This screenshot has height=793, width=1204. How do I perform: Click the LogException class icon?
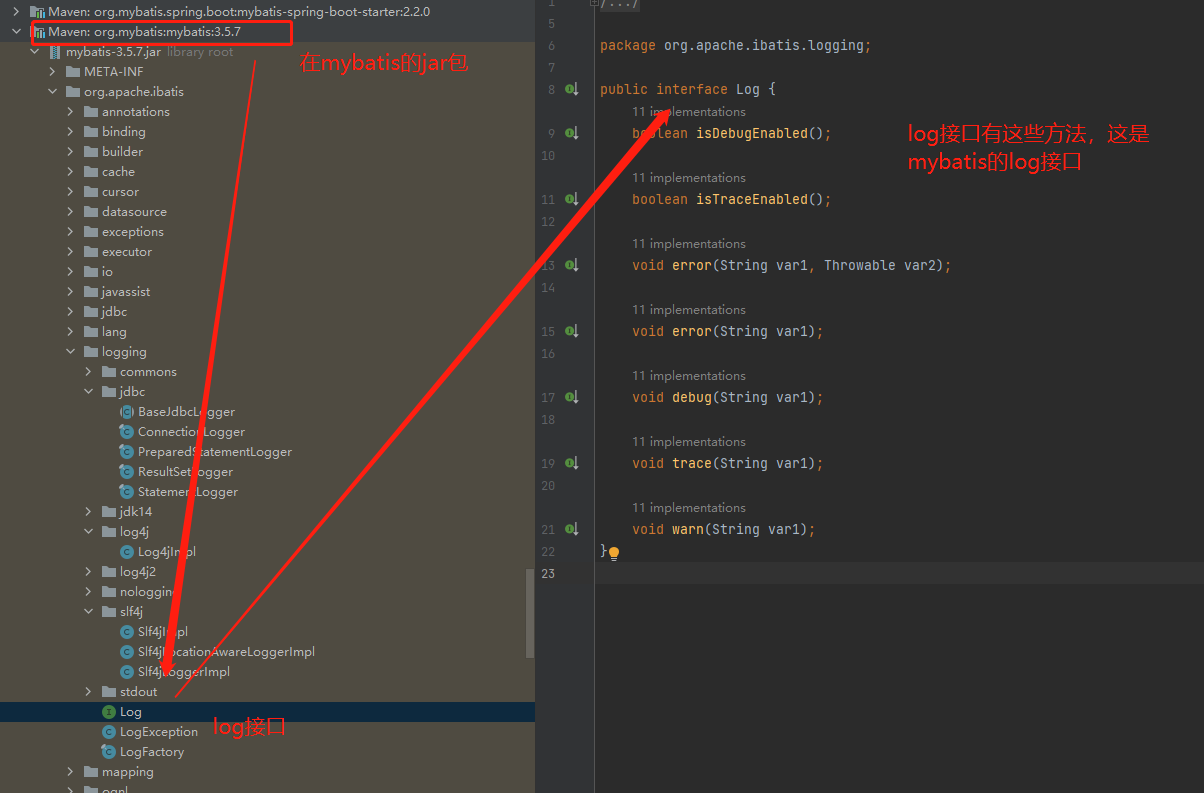[x=109, y=732]
